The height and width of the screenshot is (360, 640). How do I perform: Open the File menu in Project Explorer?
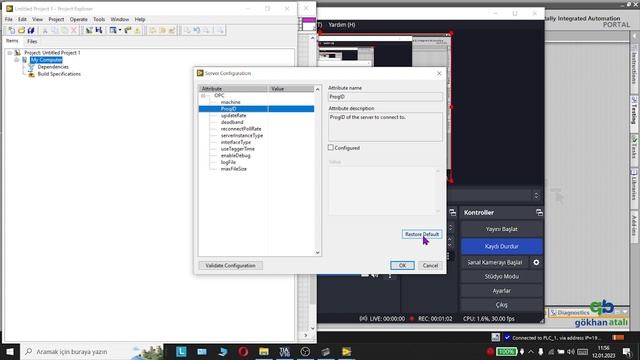[x=9, y=19]
